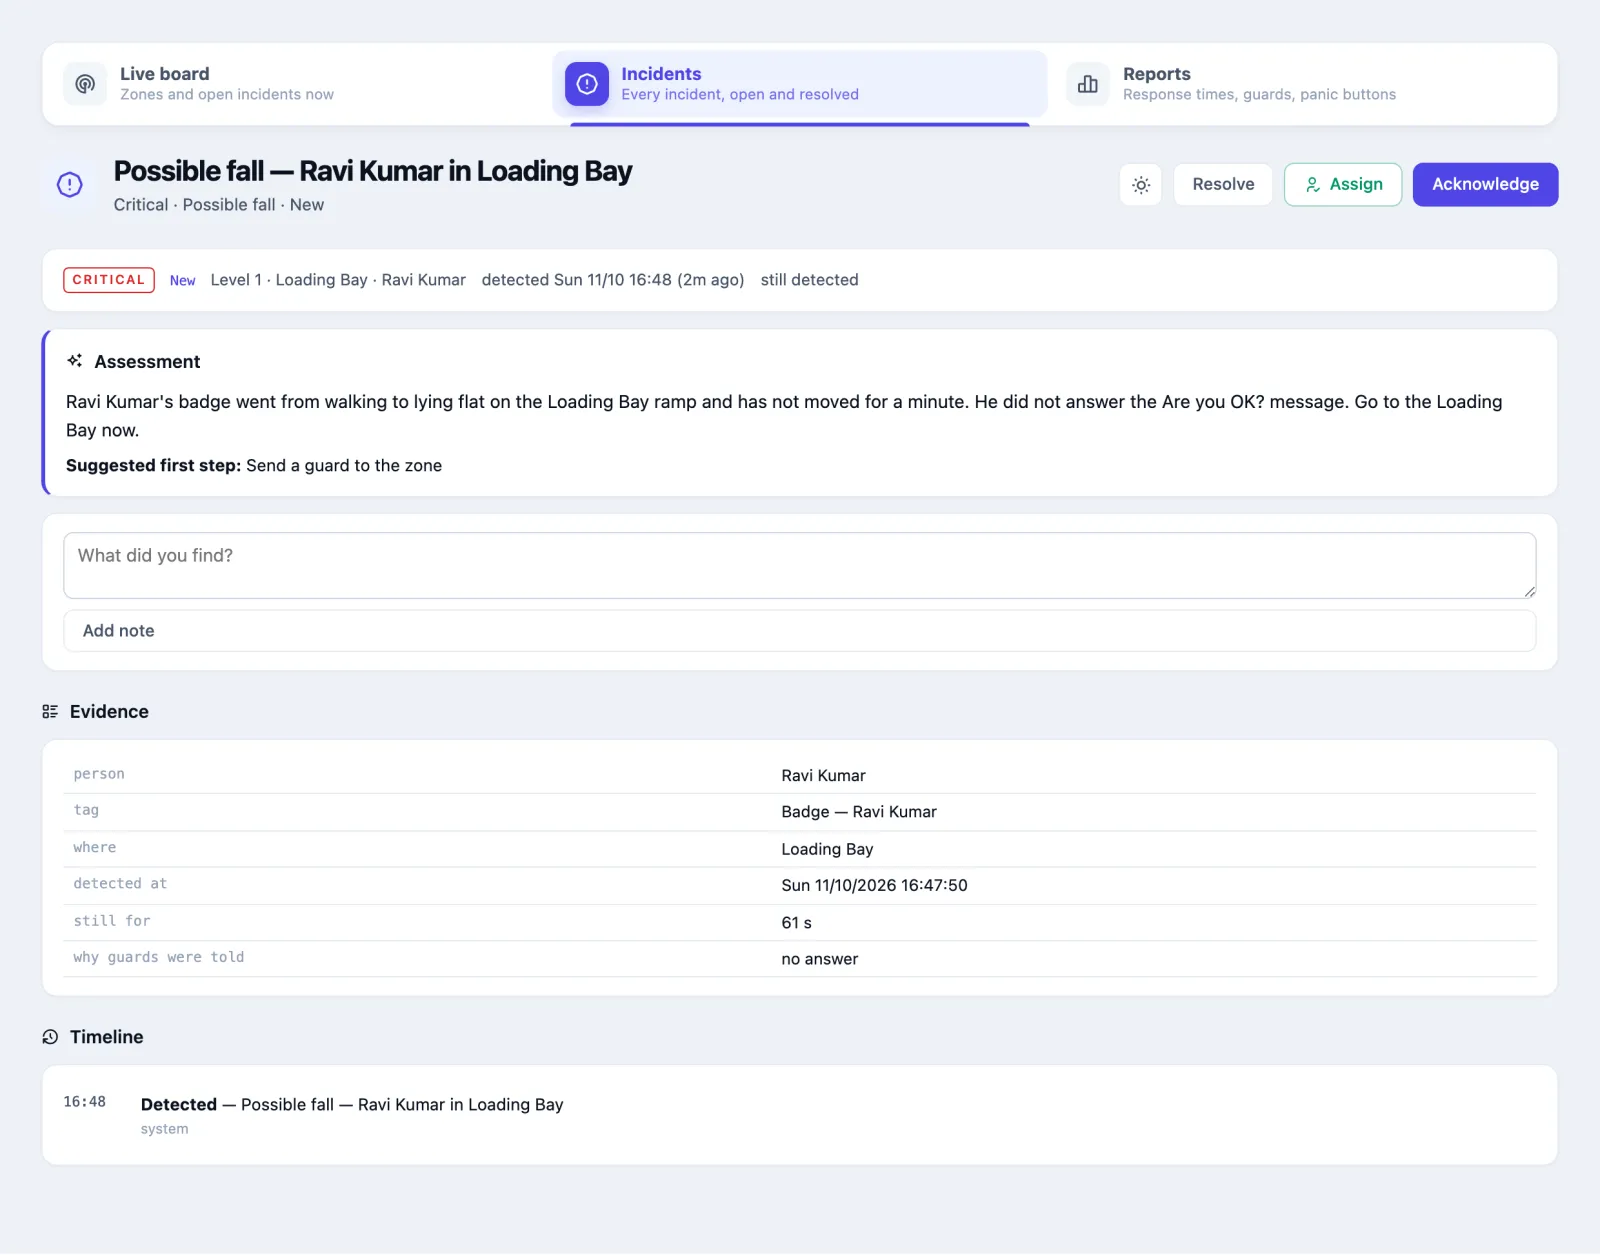Focus the 'What did you find?' note field
The image size is (1600, 1255).
[800, 566]
